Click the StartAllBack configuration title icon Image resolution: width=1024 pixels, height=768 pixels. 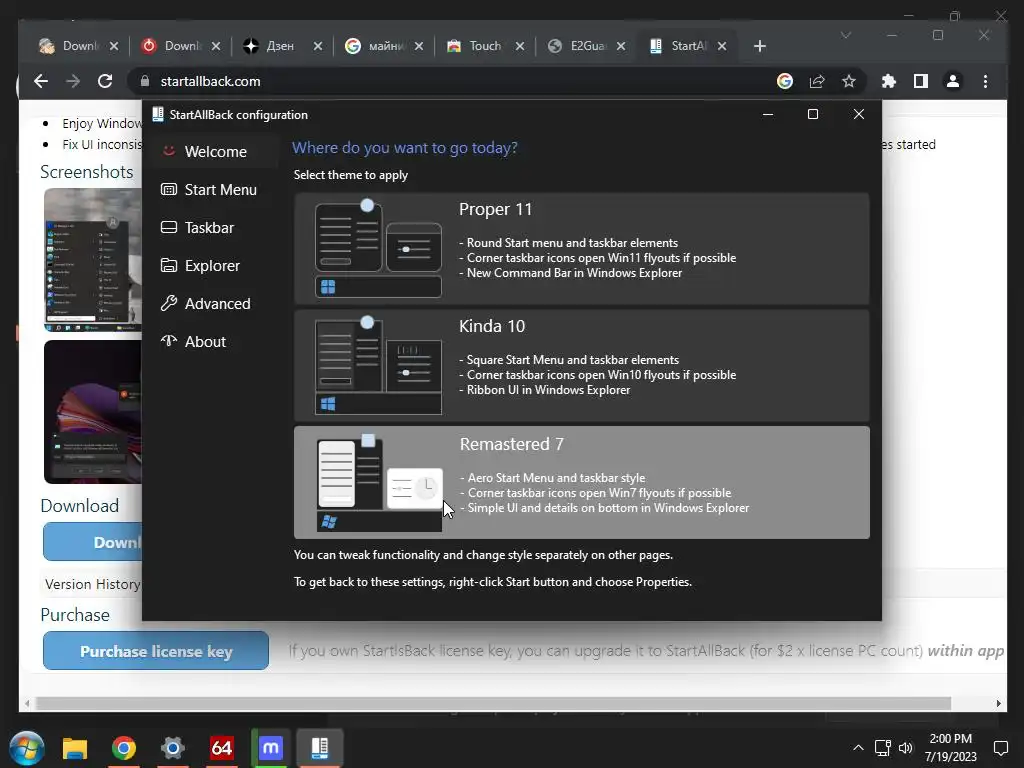point(157,114)
